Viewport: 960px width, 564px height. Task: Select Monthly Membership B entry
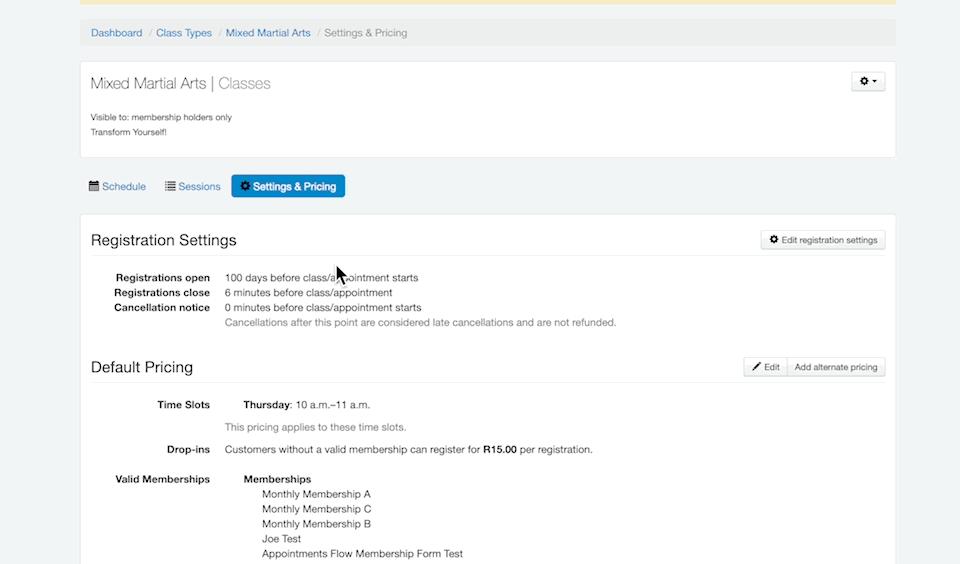coord(316,524)
